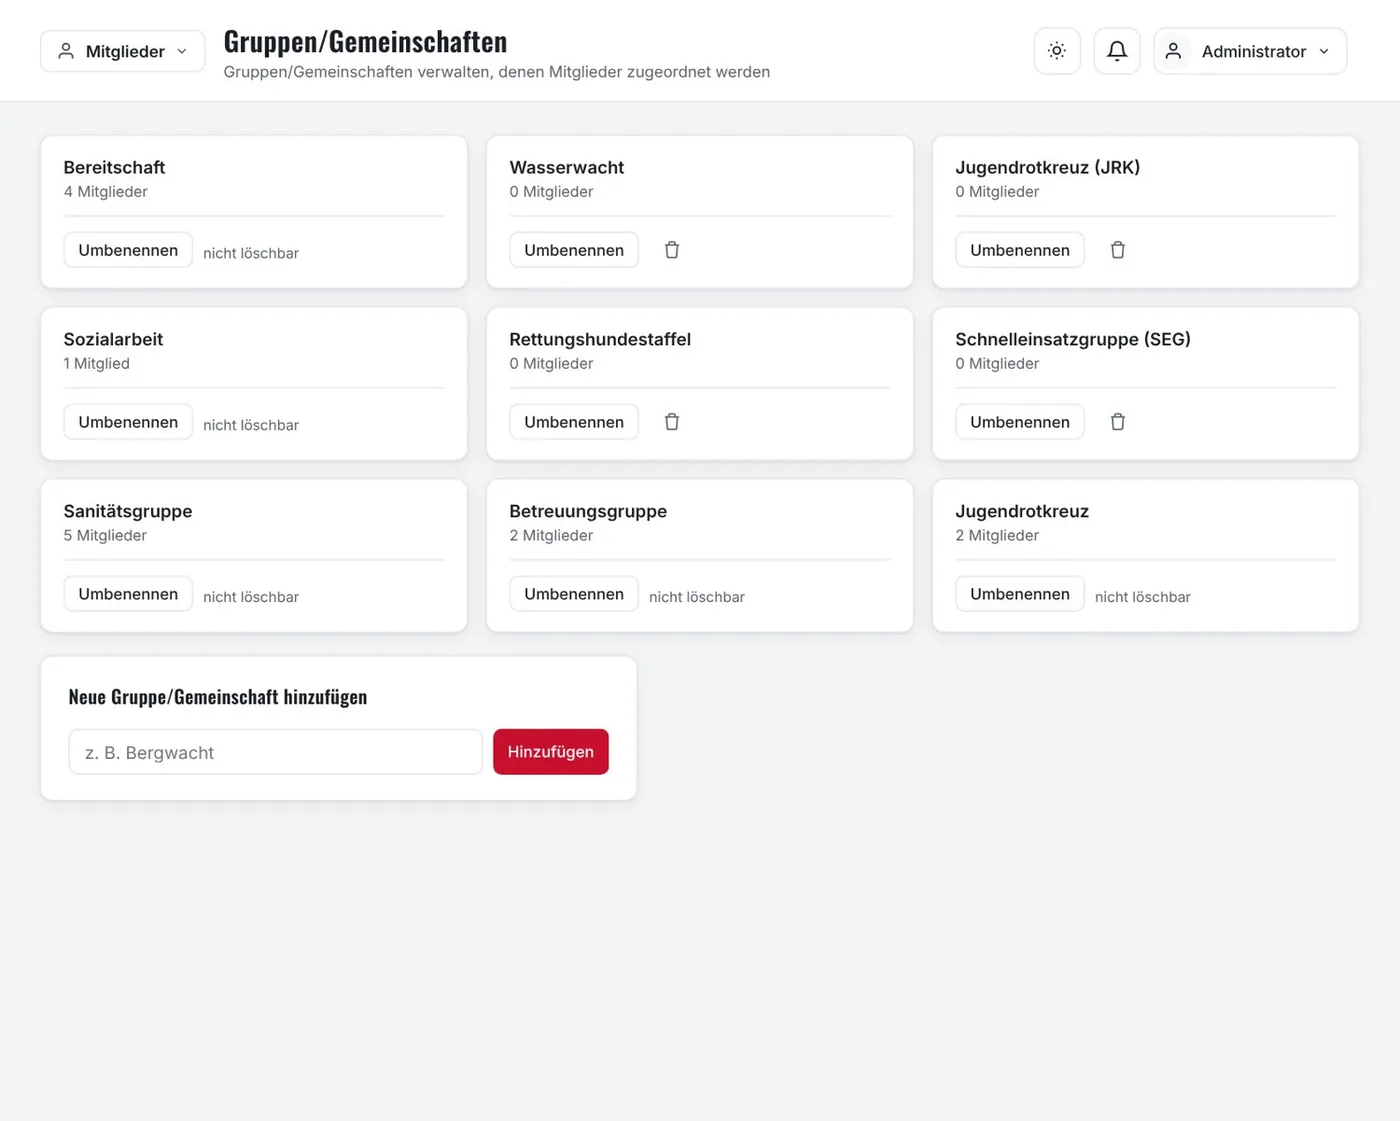This screenshot has width=1400, height=1121.
Task: Click 'nicht löschbar' on Sozialarbeit card
Action: click(x=251, y=425)
